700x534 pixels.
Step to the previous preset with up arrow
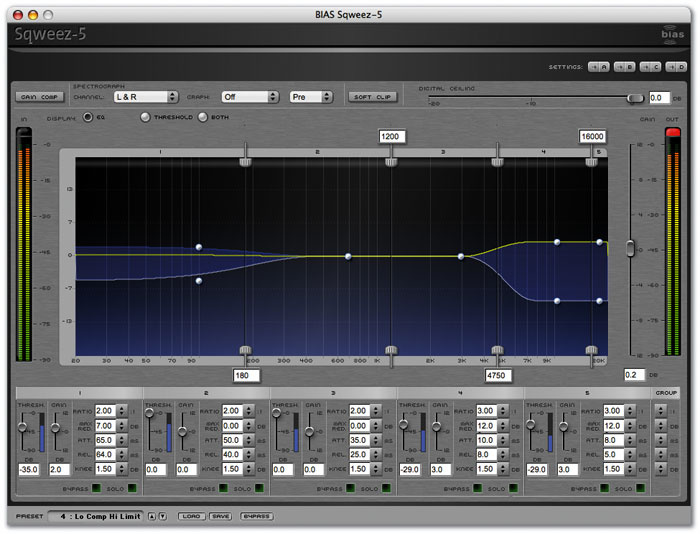(x=152, y=516)
